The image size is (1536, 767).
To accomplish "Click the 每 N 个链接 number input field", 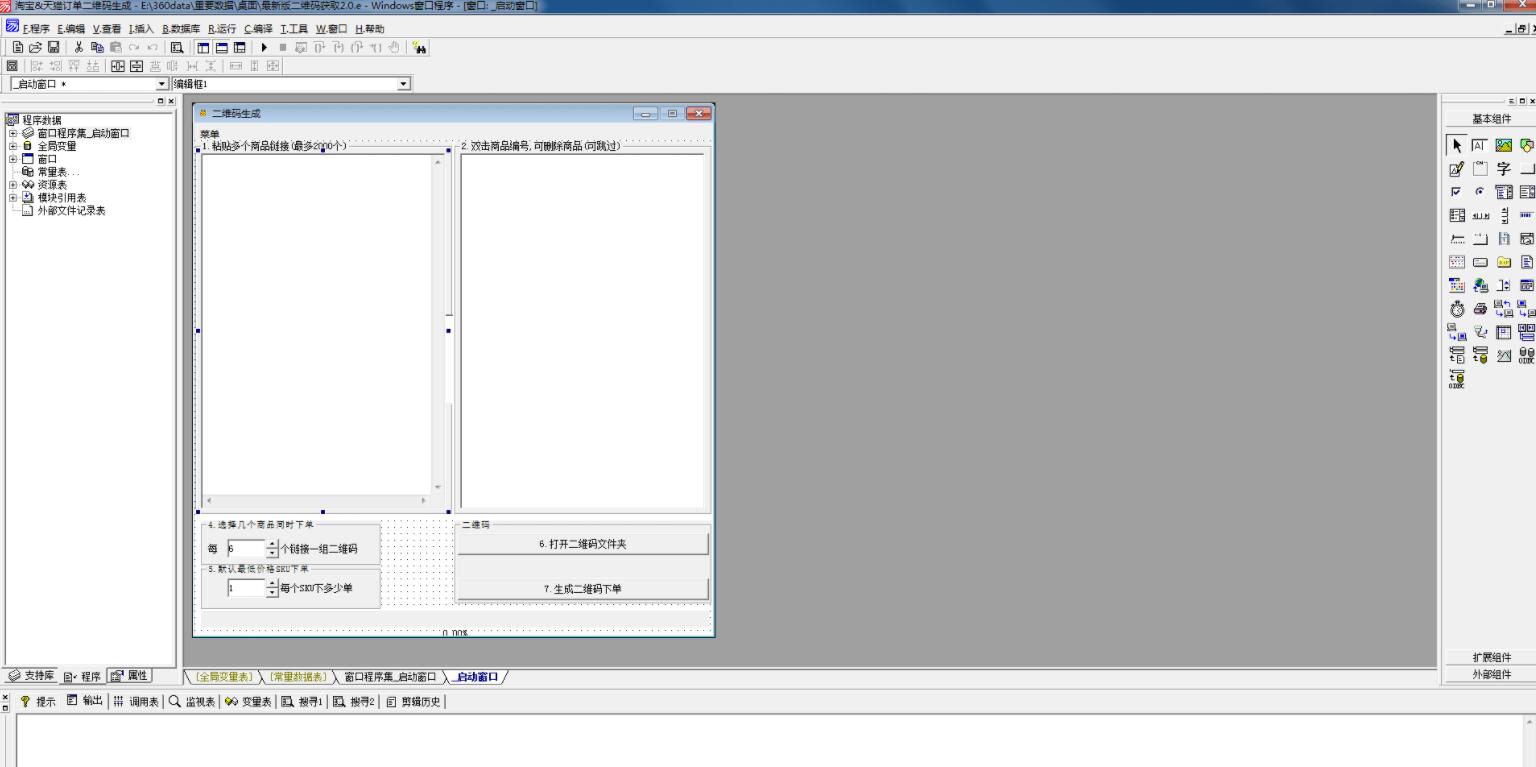I will point(245,549).
